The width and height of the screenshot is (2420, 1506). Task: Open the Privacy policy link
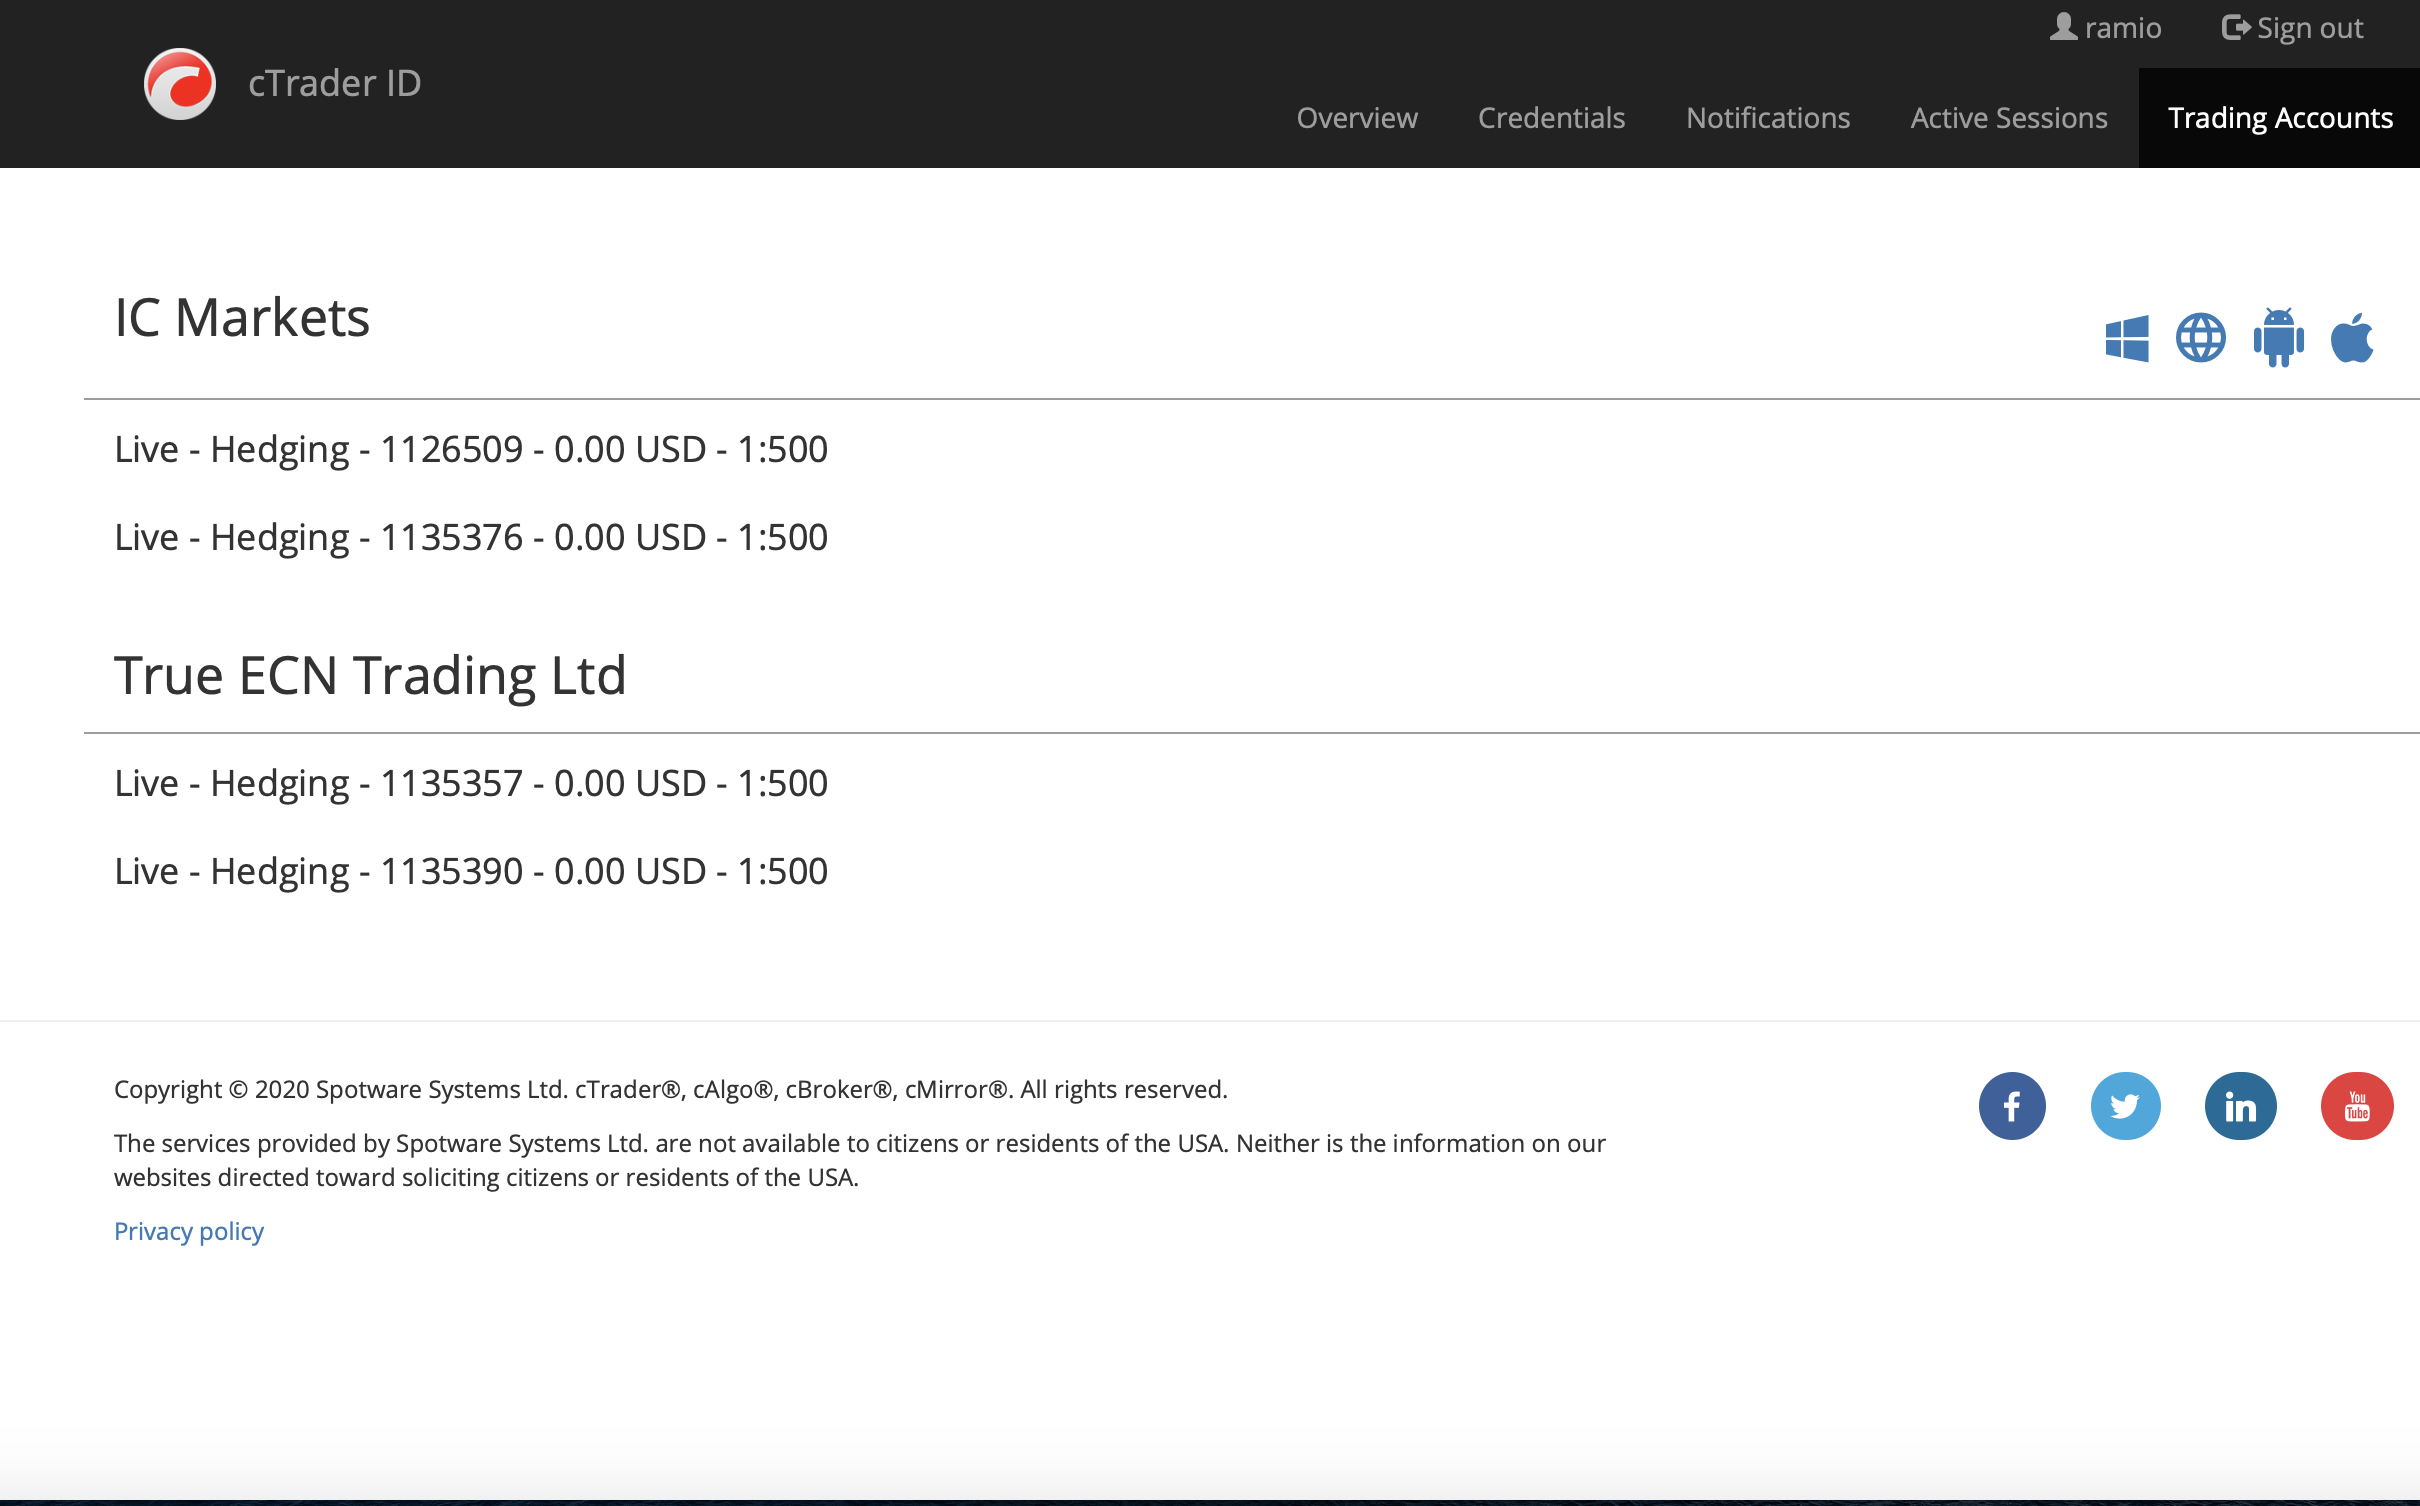pos(189,1231)
